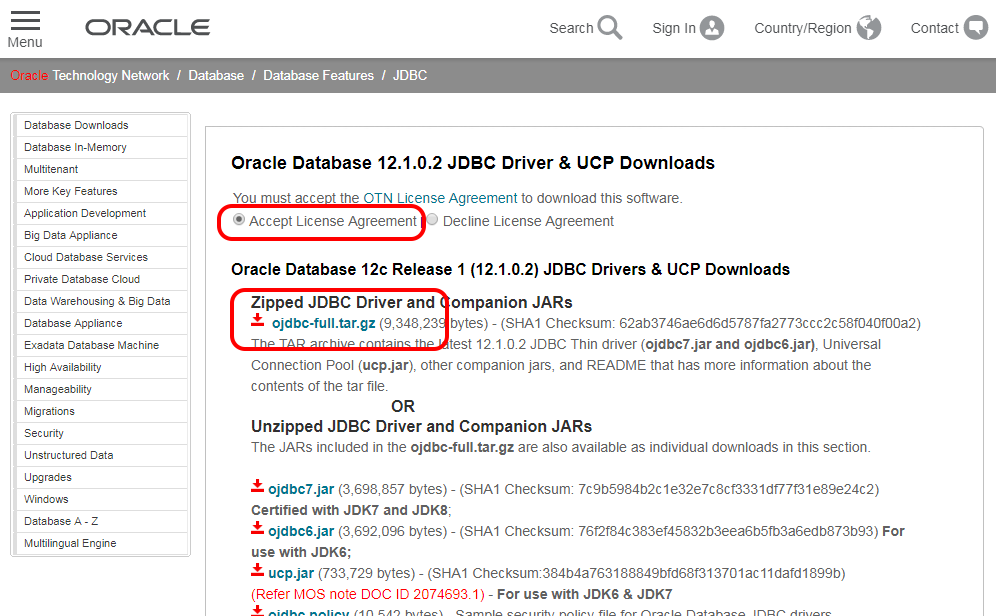This screenshot has width=996, height=616.
Task: Click the Search text label
Action: [571, 29]
